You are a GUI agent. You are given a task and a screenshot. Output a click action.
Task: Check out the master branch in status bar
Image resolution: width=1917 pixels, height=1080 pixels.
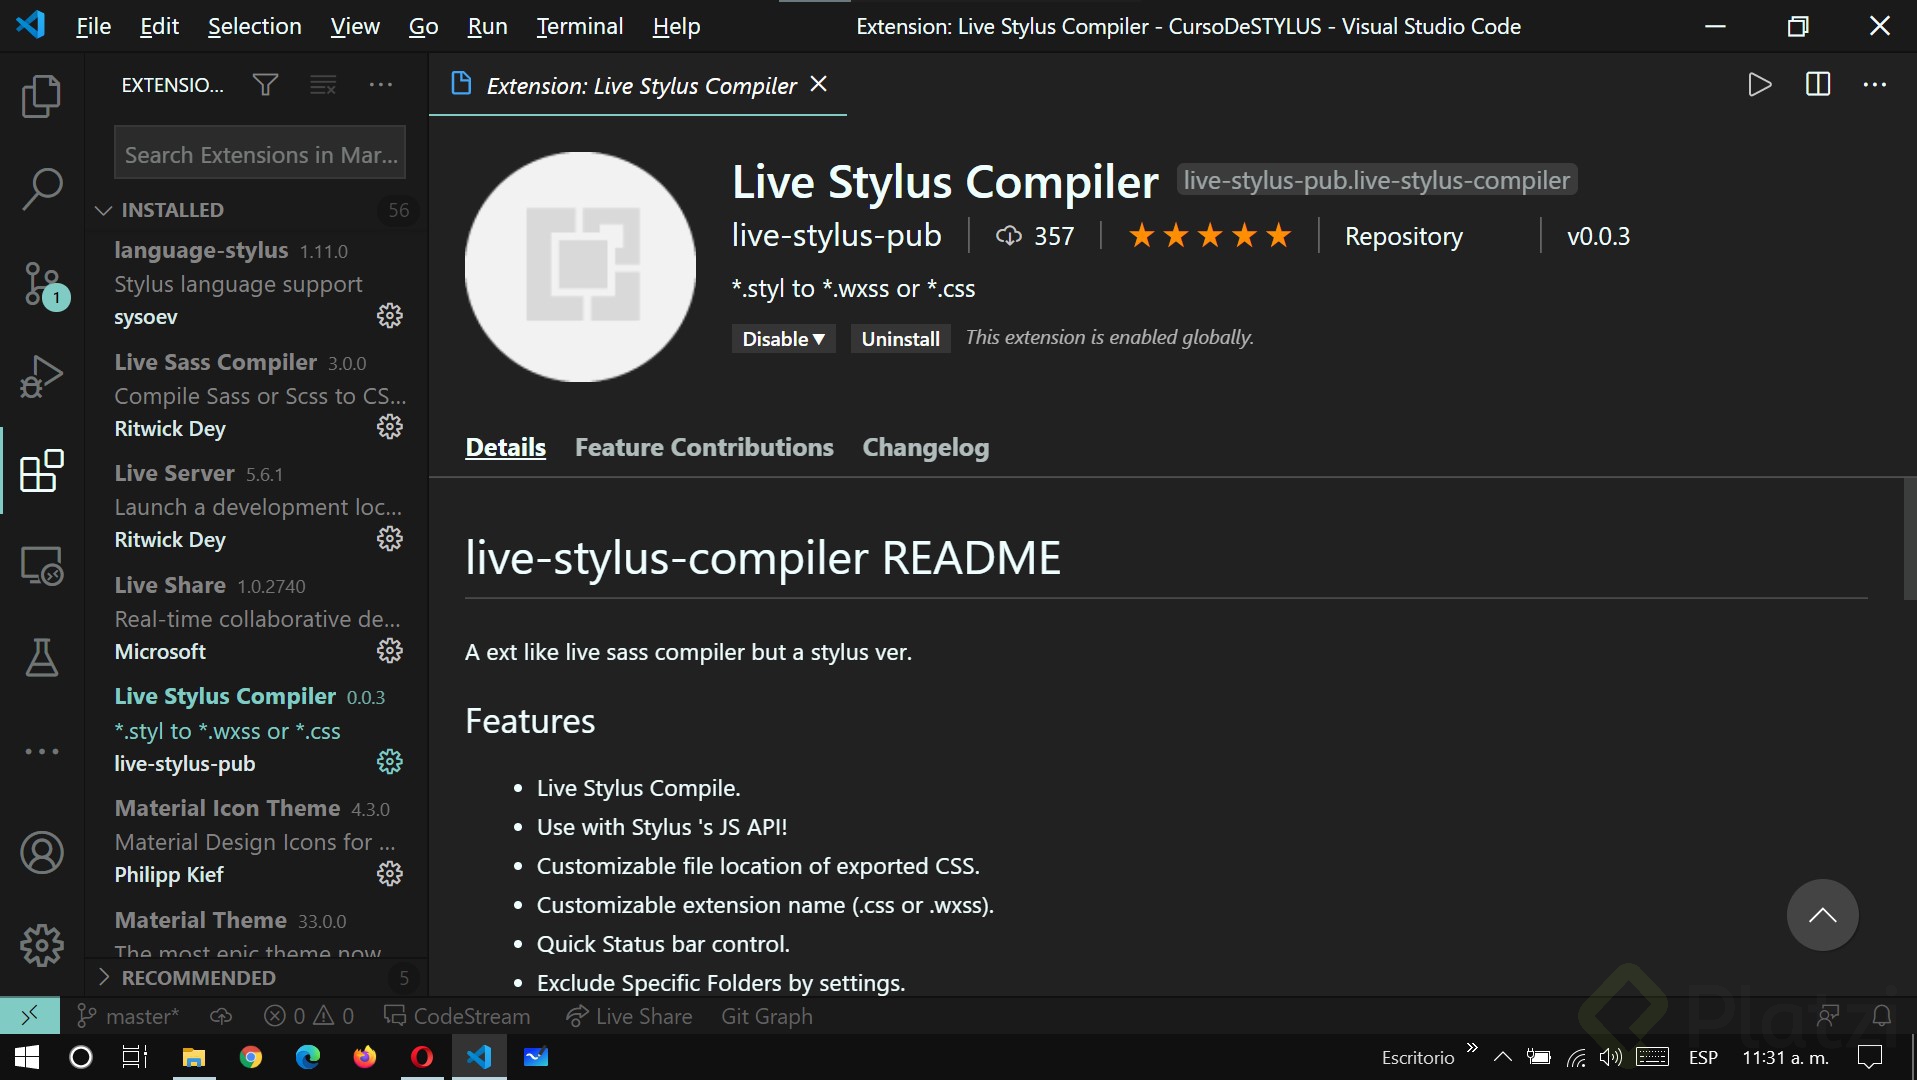tap(129, 1016)
